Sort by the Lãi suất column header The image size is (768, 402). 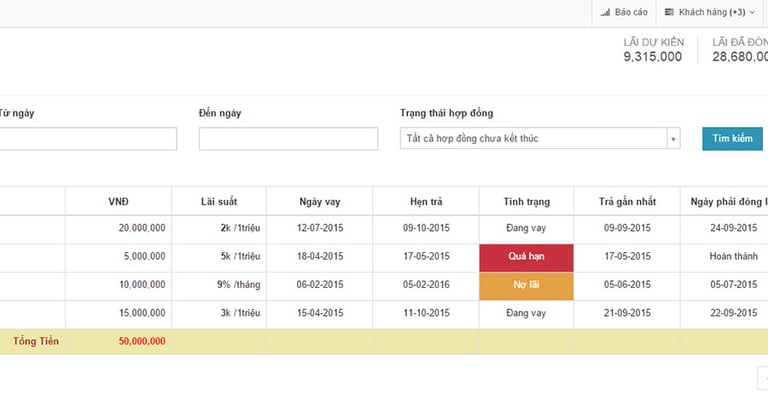tap(219, 201)
